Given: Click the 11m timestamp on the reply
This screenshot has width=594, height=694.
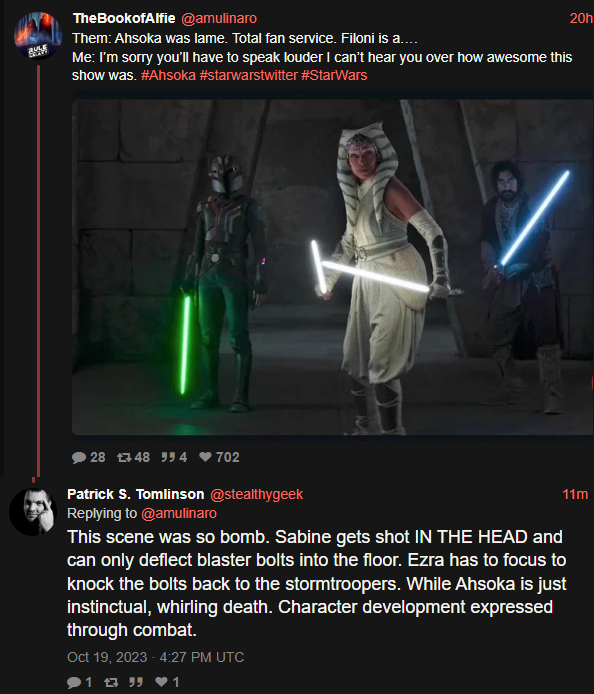Looking at the screenshot, I should pyautogui.click(x=575, y=494).
